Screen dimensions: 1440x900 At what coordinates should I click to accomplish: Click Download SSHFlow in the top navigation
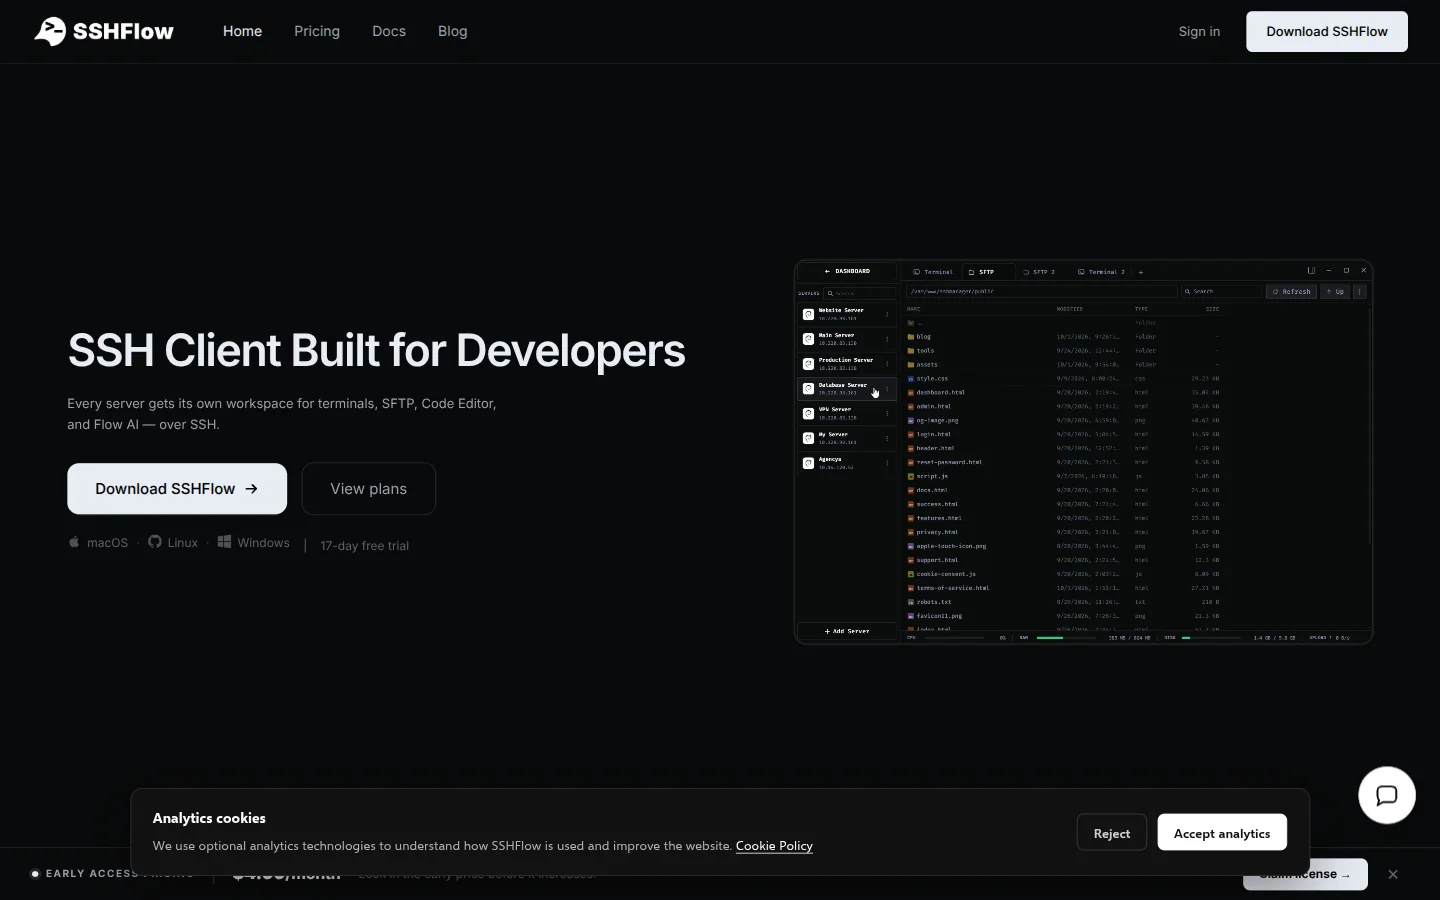tap(1327, 31)
